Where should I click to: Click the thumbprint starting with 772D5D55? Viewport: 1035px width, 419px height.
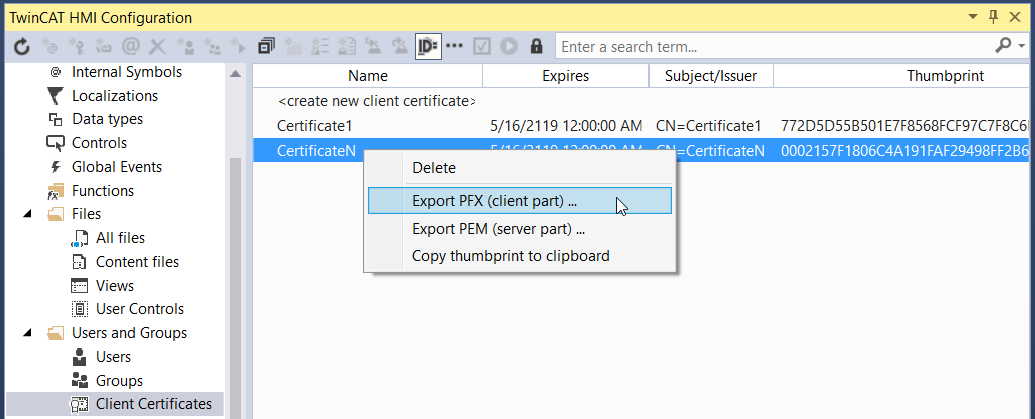[904, 125]
